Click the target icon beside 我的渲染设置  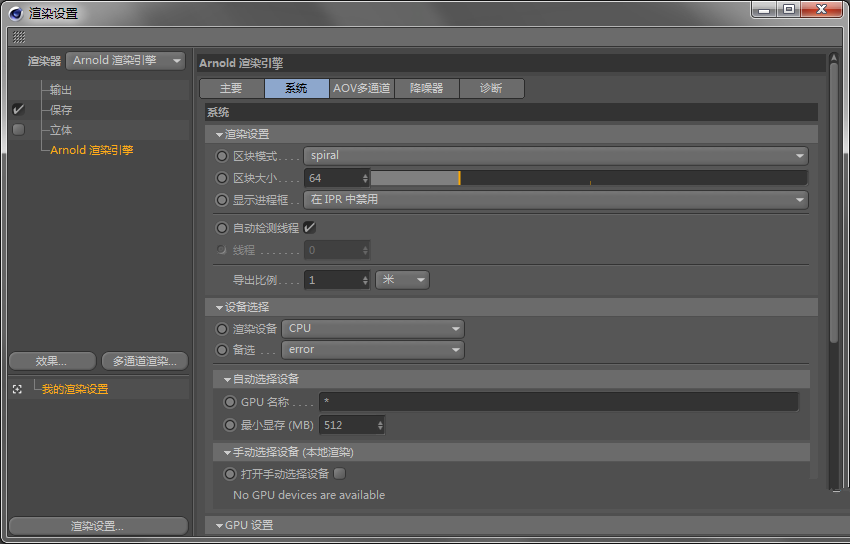click(x=17, y=389)
